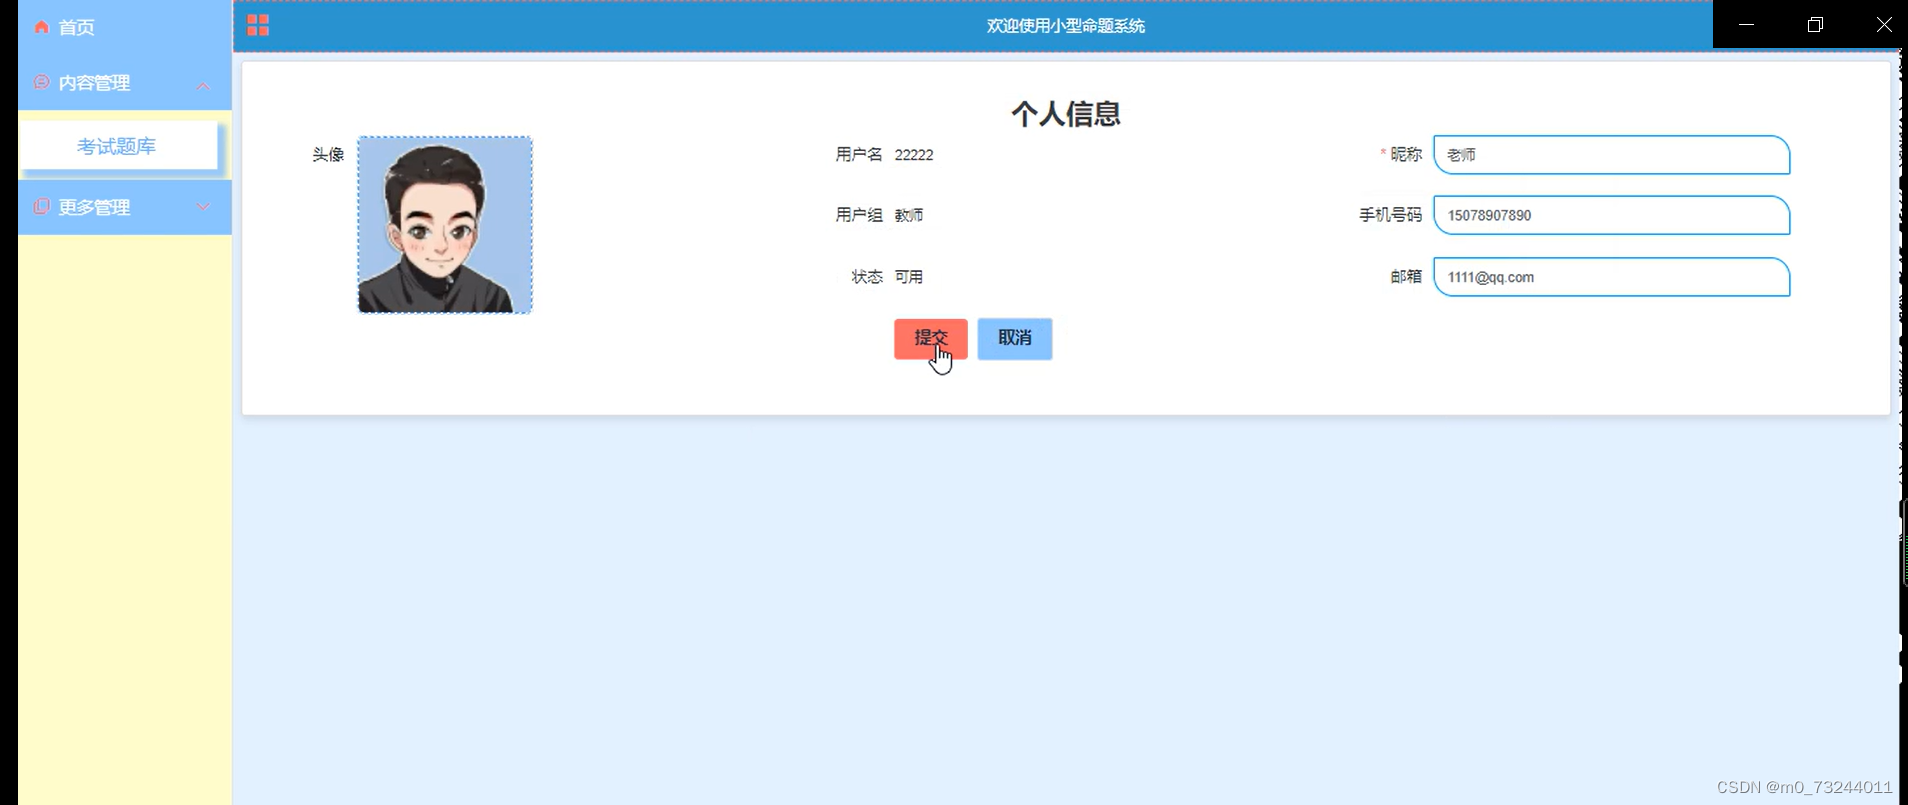Collapse the 内容管理 chevron arrow
Image resolution: width=1908 pixels, height=805 pixels.
[203, 85]
